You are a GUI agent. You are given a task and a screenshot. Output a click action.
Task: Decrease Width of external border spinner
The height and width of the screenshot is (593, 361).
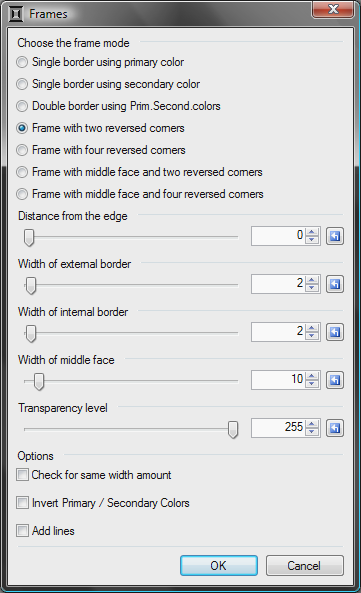312,288
